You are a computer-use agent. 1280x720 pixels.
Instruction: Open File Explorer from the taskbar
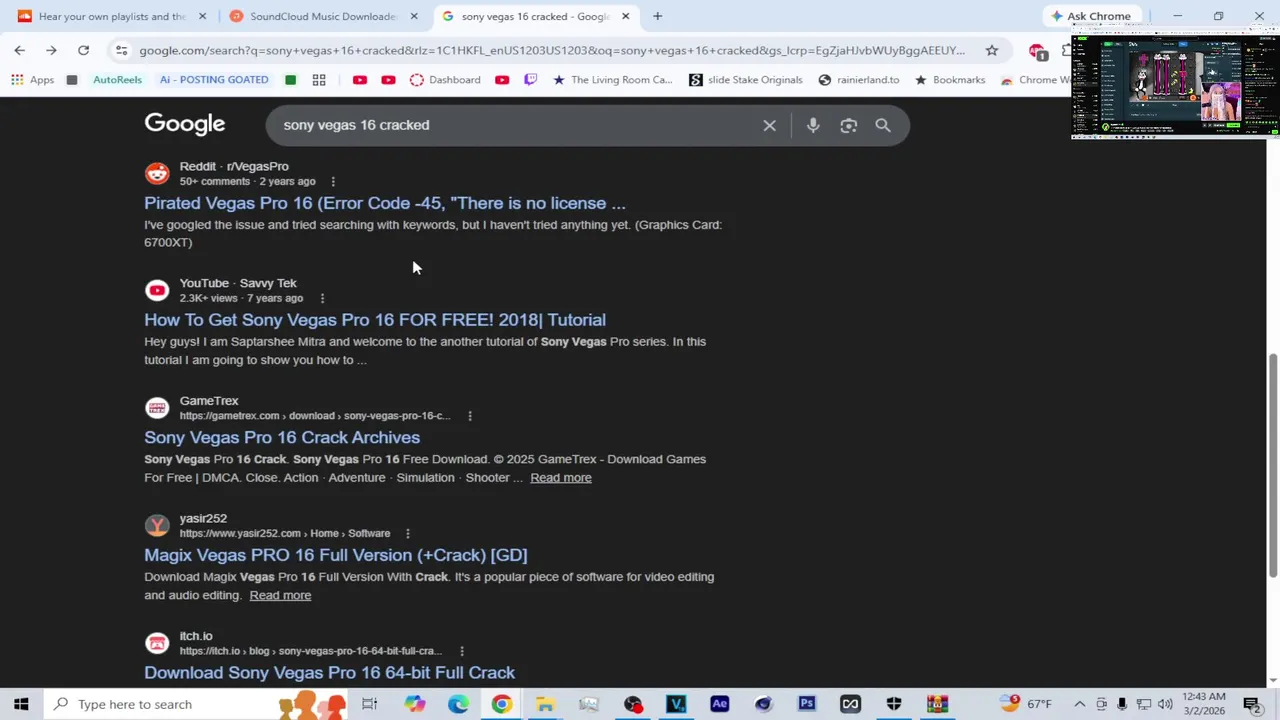pos(545,704)
